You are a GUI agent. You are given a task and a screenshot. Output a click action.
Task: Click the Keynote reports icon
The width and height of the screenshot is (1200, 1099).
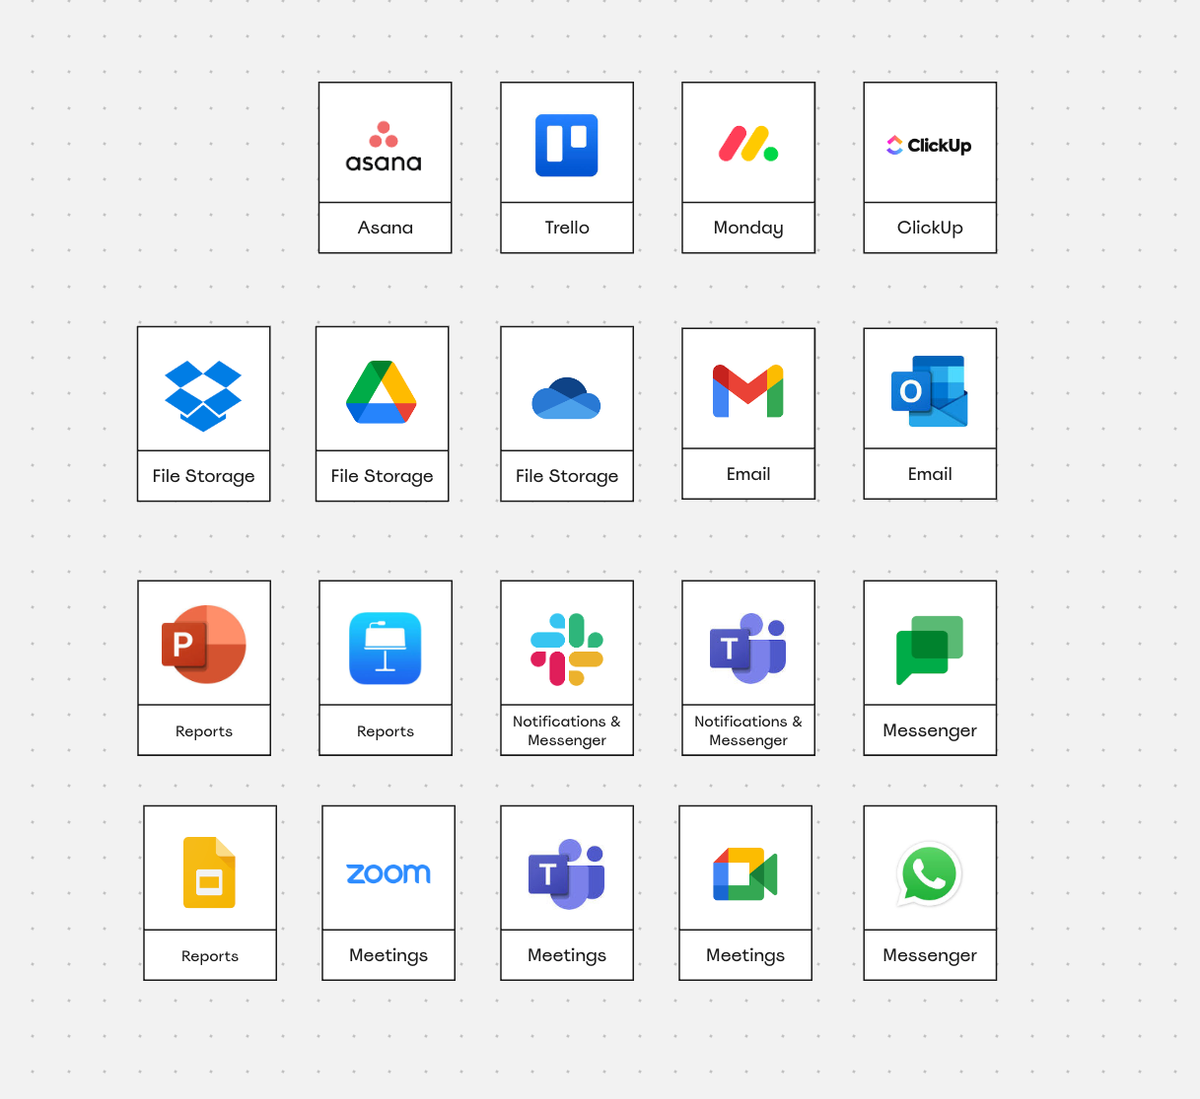pyautogui.click(x=385, y=648)
